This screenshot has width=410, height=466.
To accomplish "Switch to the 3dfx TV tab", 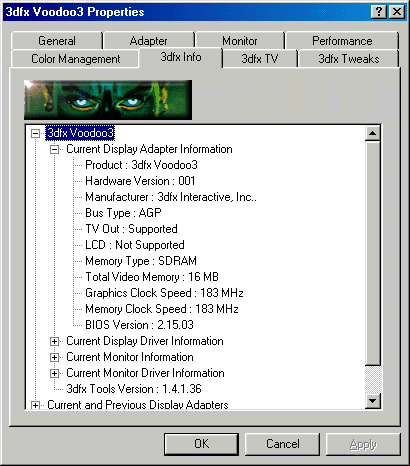I will pyautogui.click(x=260, y=59).
